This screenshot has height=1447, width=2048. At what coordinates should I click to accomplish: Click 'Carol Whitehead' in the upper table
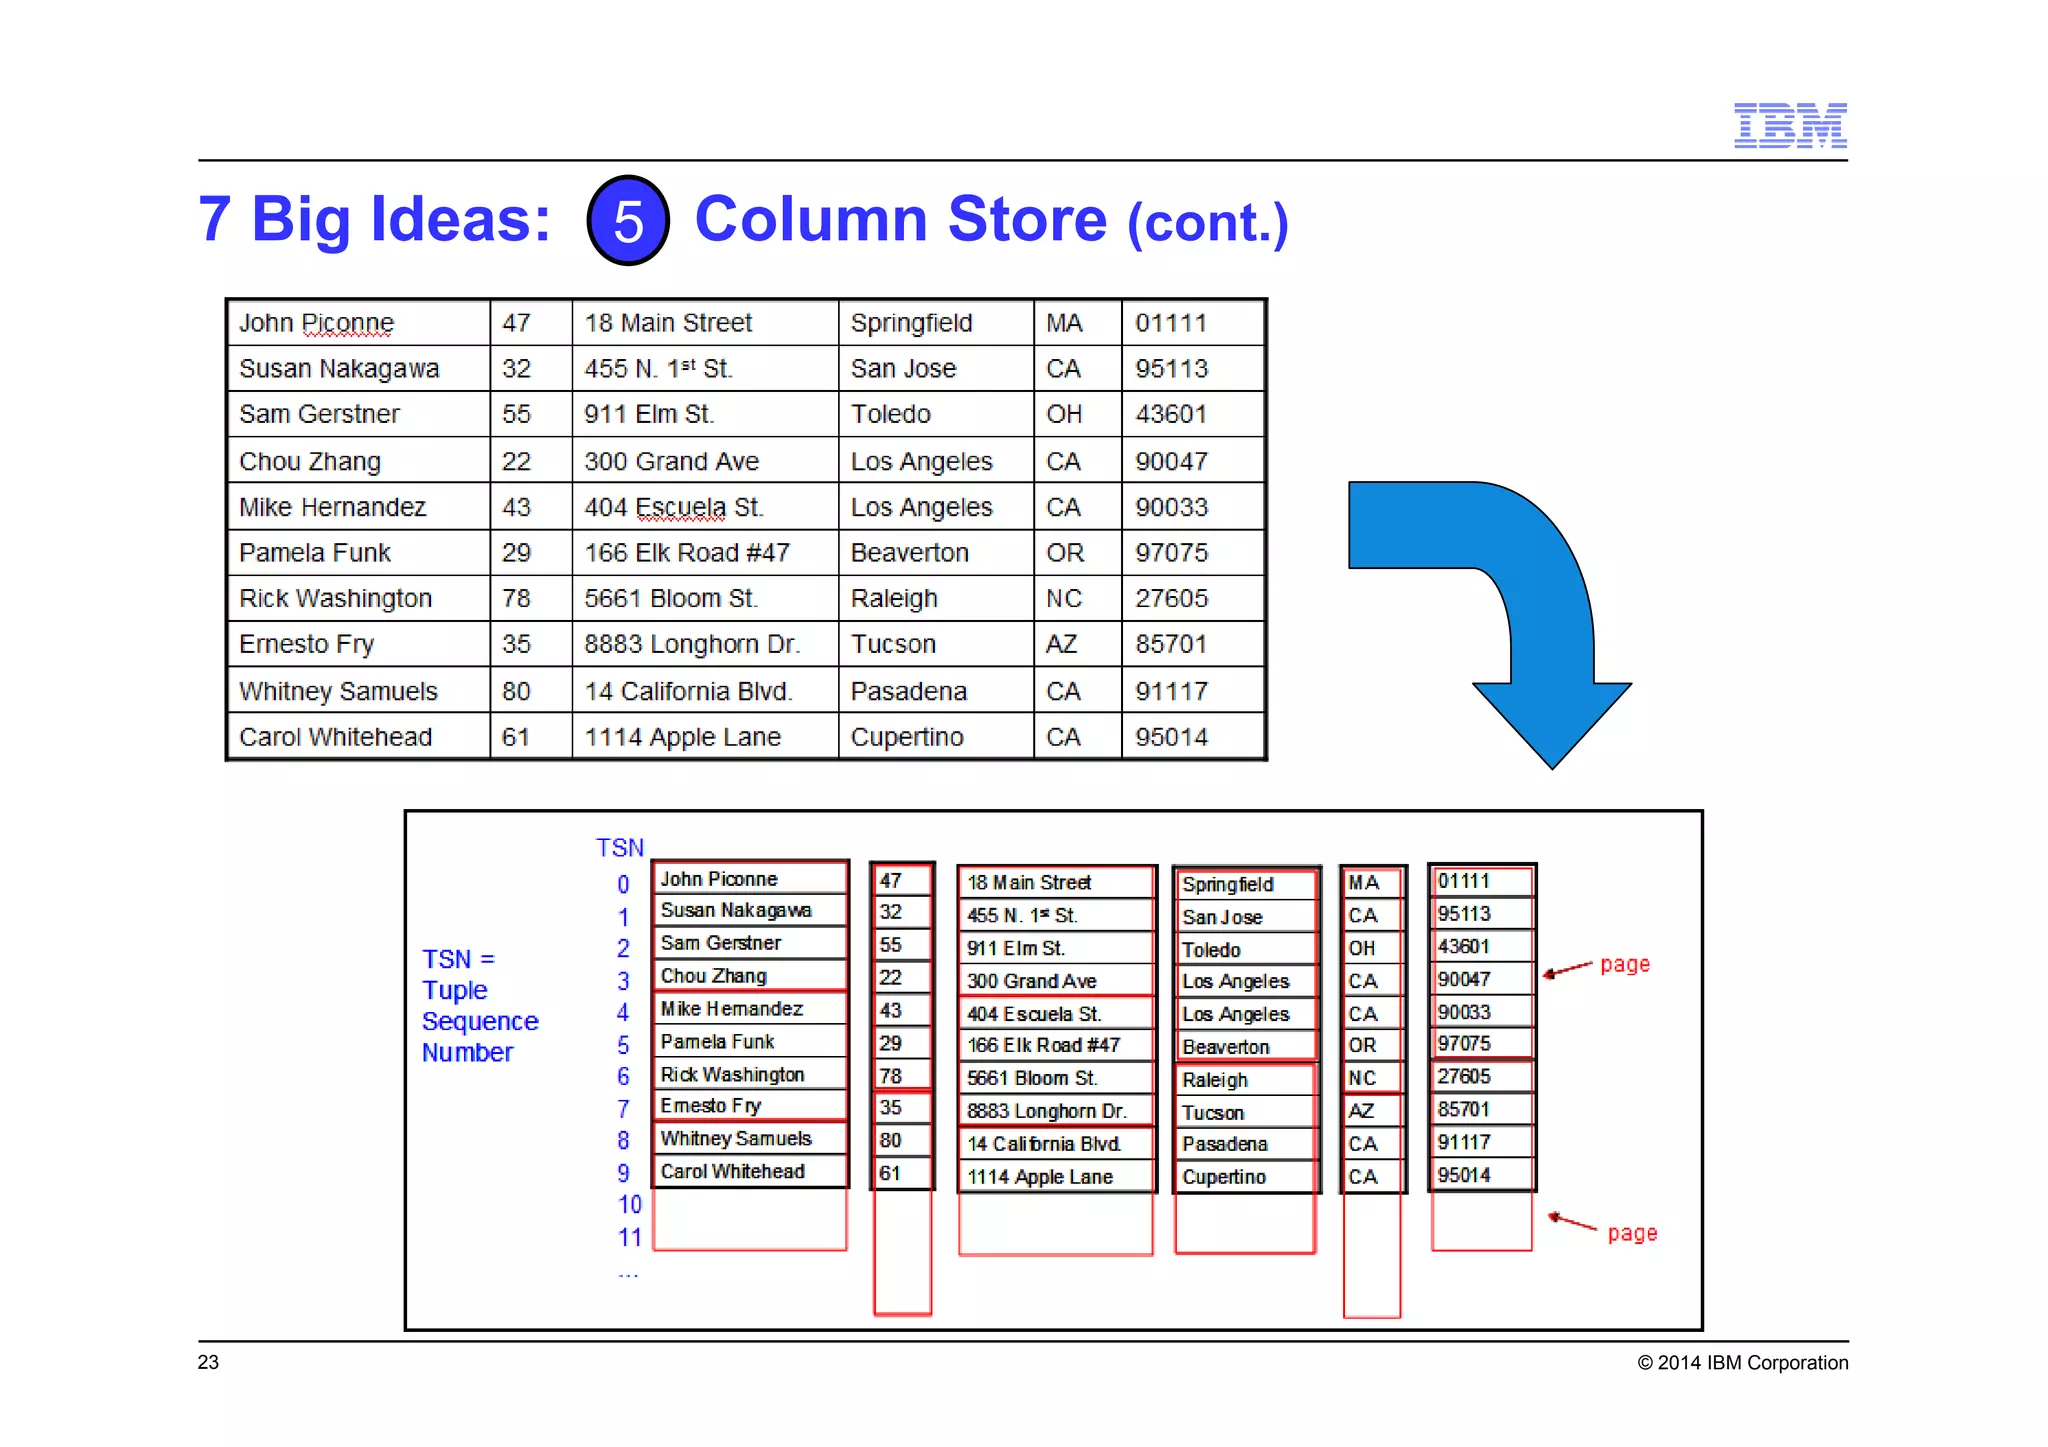pyautogui.click(x=335, y=737)
